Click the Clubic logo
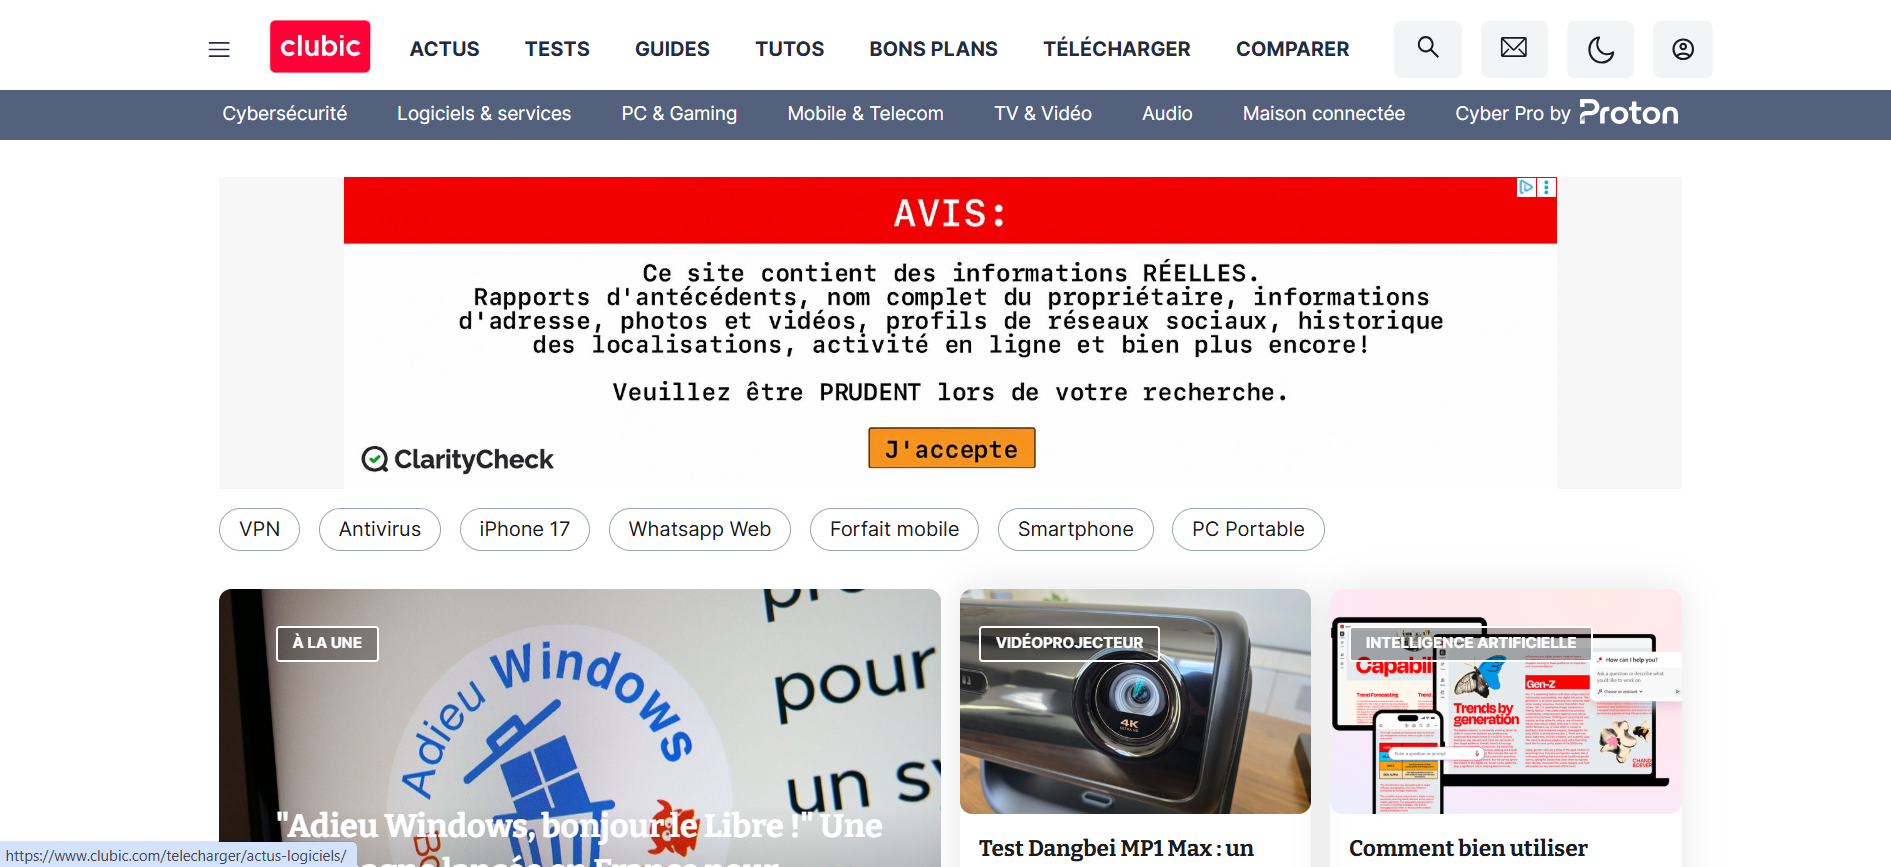The width and height of the screenshot is (1891, 867). point(320,47)
